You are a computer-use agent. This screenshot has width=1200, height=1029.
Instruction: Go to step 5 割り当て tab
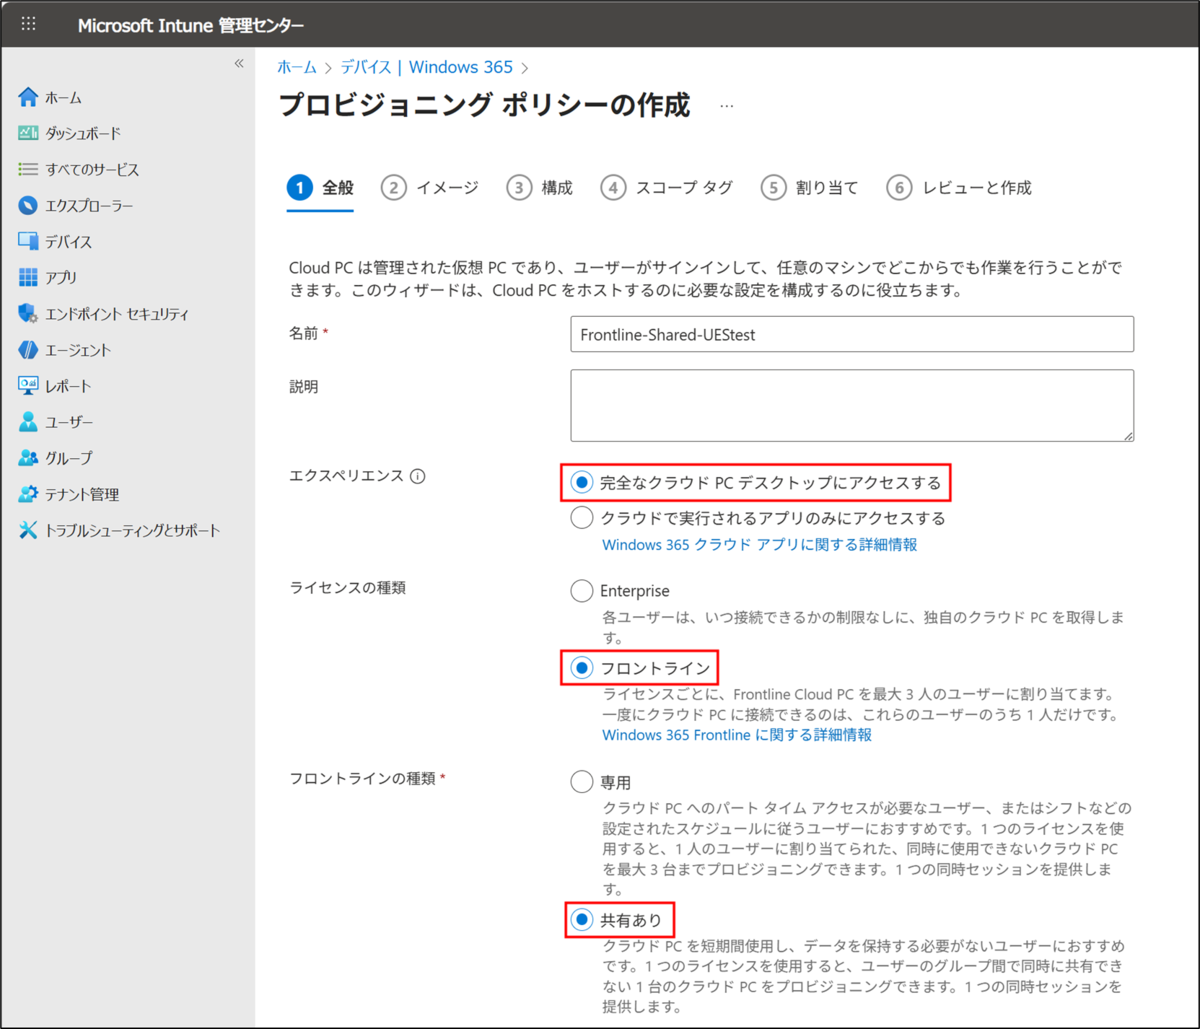(x=810, y=187)
